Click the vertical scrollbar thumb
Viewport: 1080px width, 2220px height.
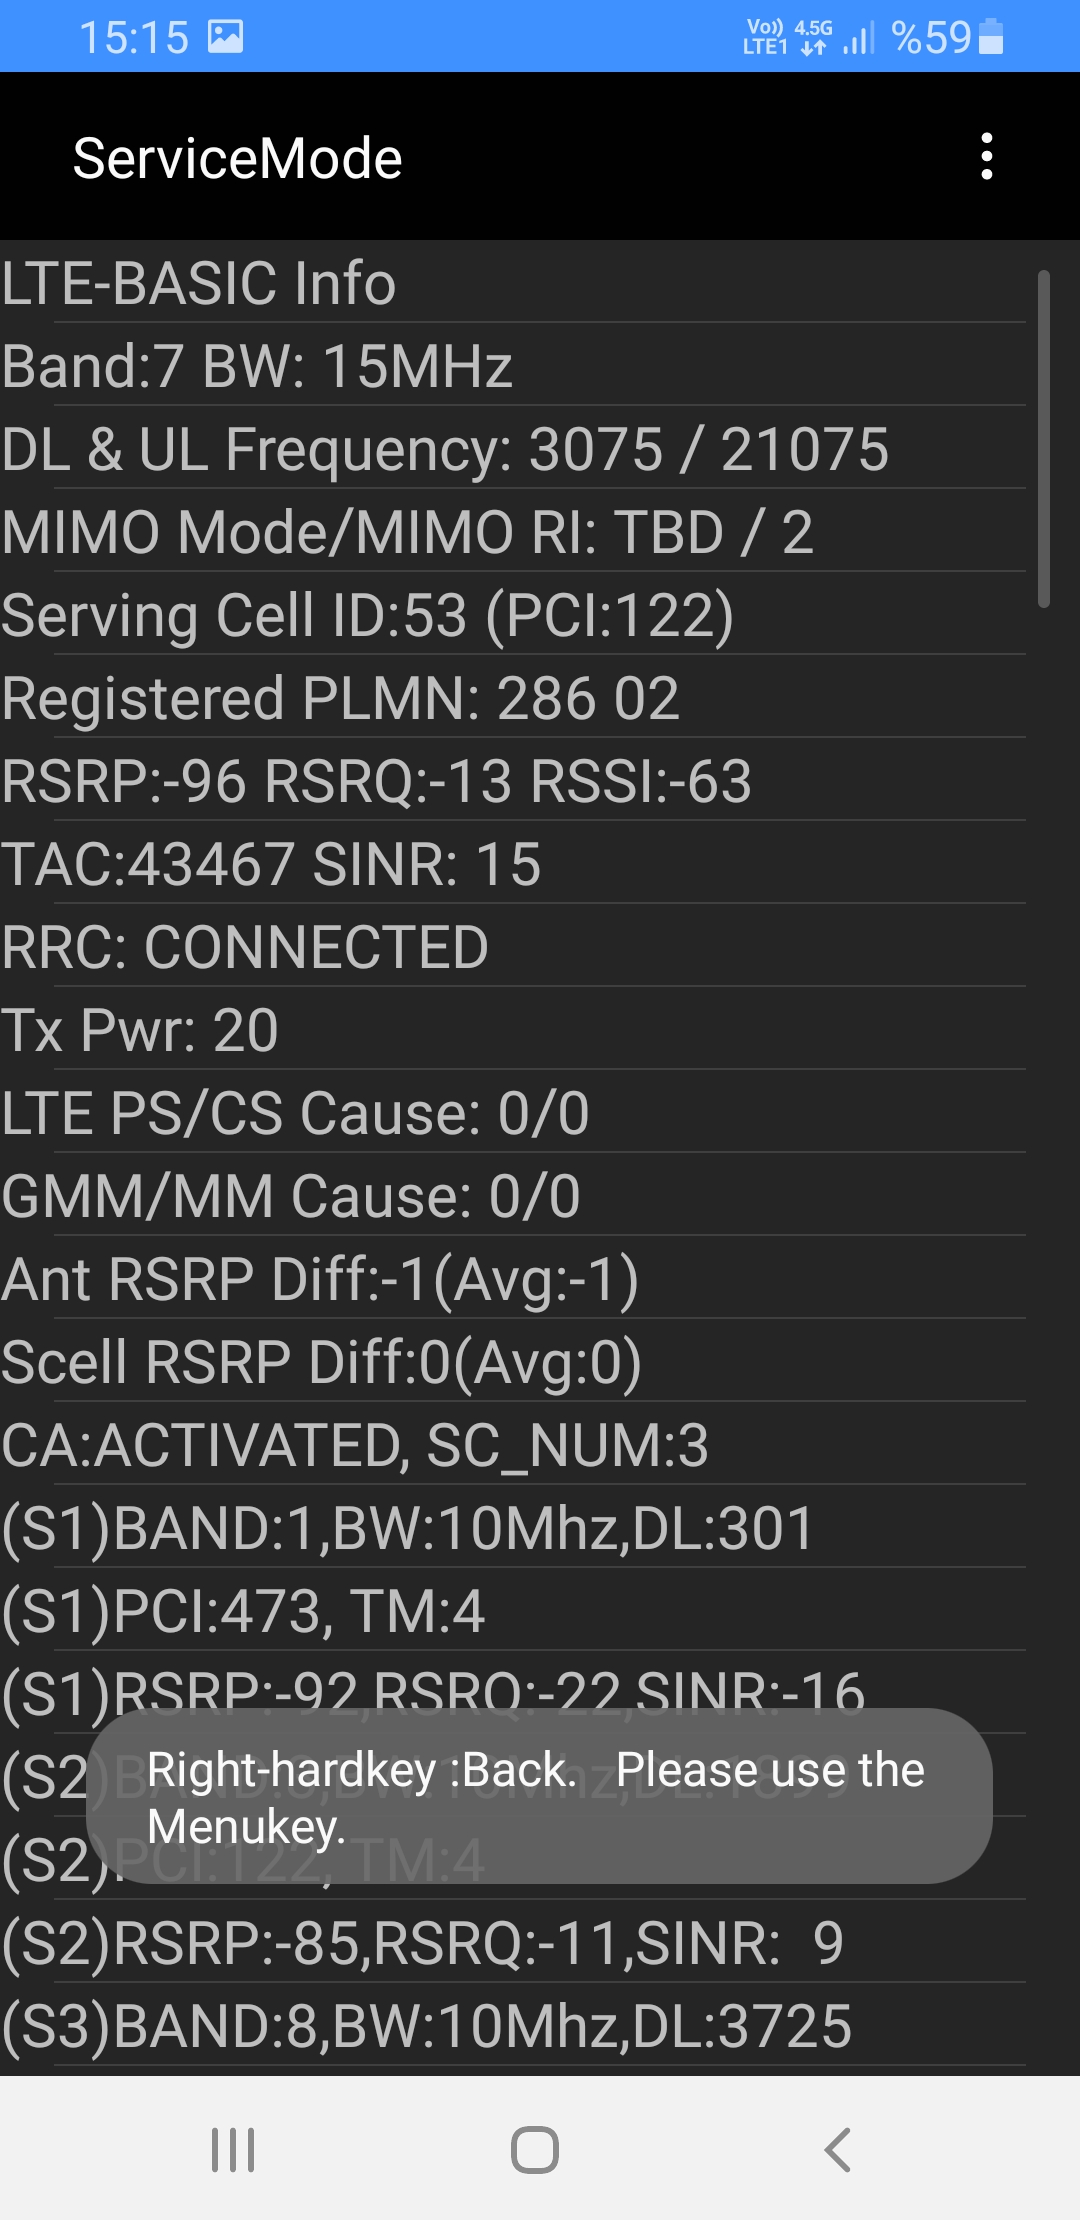[1044, 438]
